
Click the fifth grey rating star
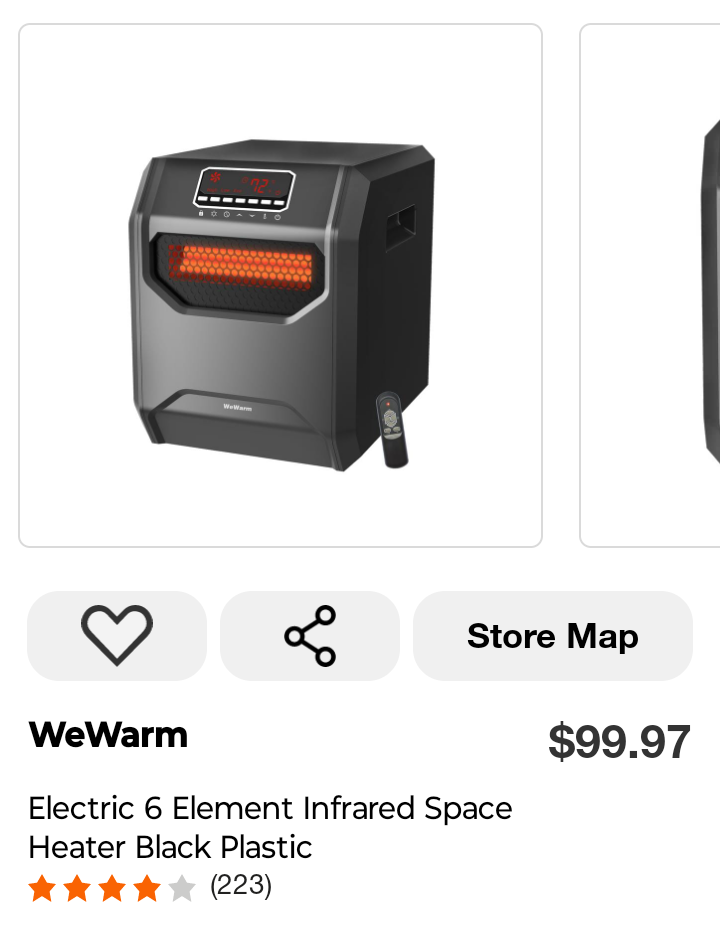coord(182,889)
